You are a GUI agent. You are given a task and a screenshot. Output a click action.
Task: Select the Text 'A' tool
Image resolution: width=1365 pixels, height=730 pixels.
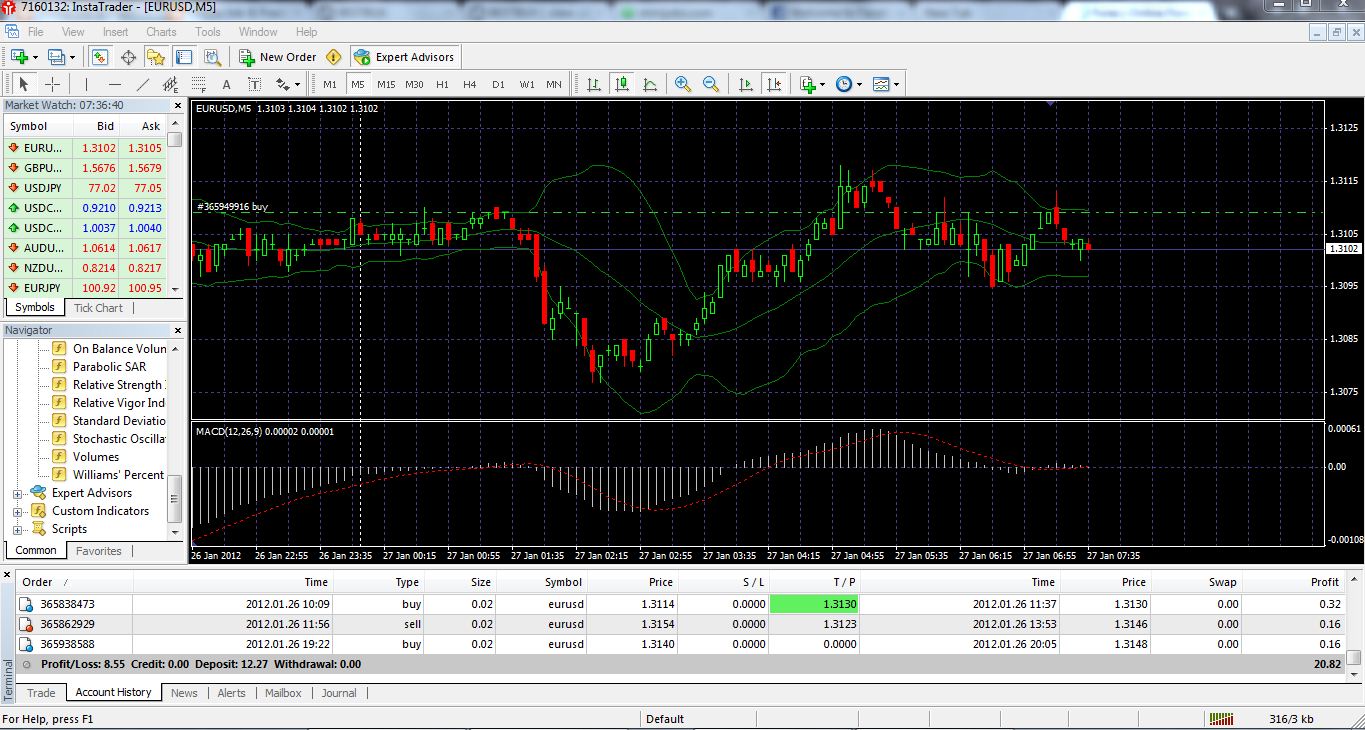pyautogui.click(x=226, y=85)
